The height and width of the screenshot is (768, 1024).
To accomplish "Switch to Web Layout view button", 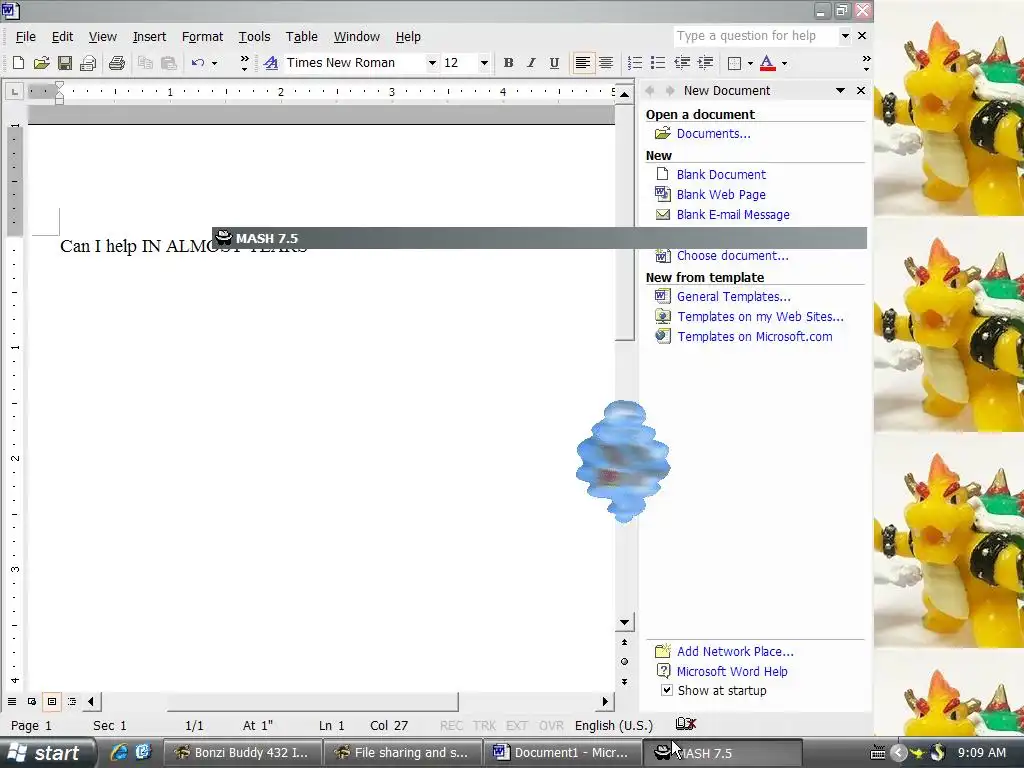I will click(x=32, y=702).
